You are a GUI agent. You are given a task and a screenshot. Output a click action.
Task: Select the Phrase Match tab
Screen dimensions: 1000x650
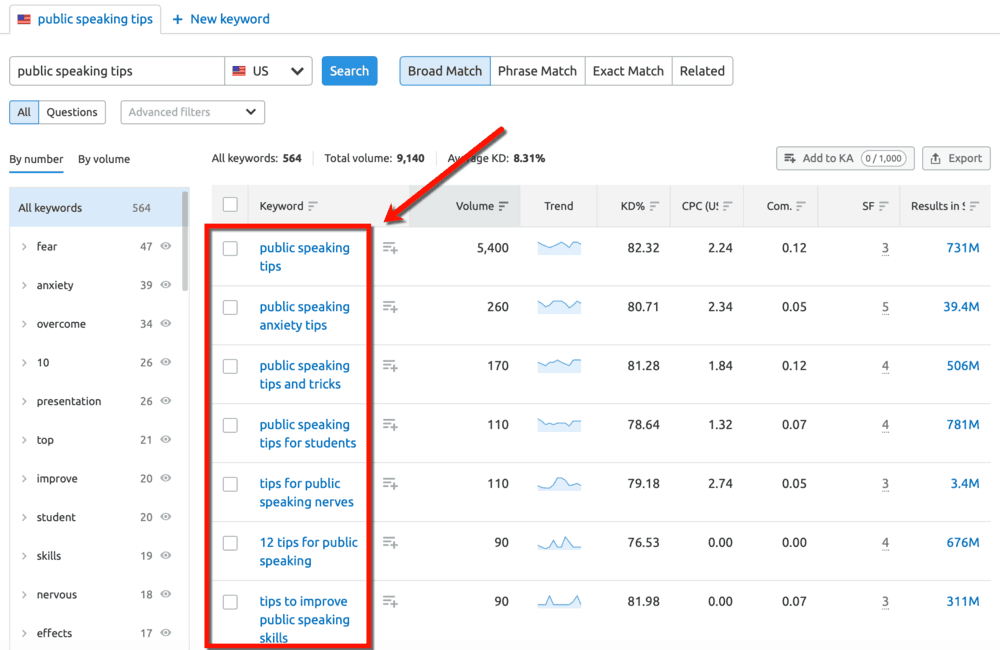pos(537,71)
